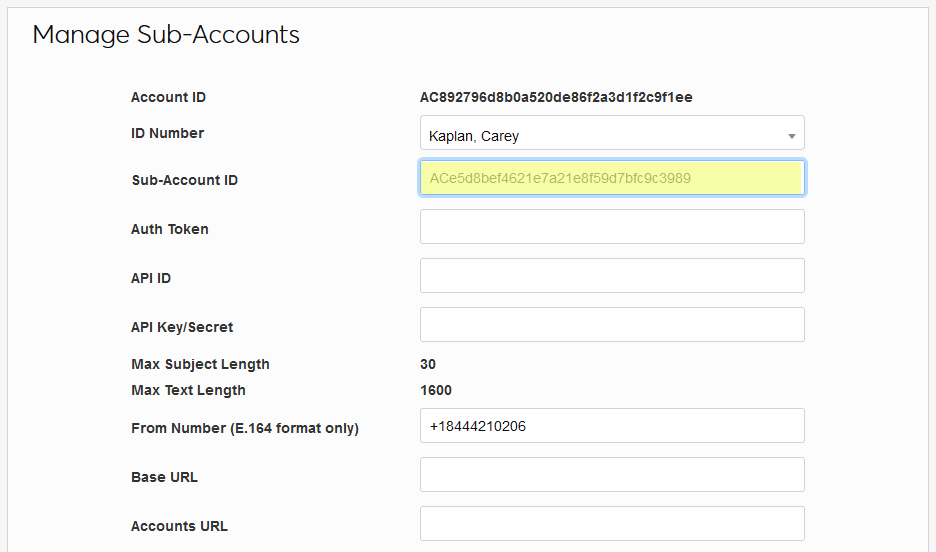Click the Max Subject Length value 30
Viewport: 936px width, 552px height.
click(x=428, y=364)
